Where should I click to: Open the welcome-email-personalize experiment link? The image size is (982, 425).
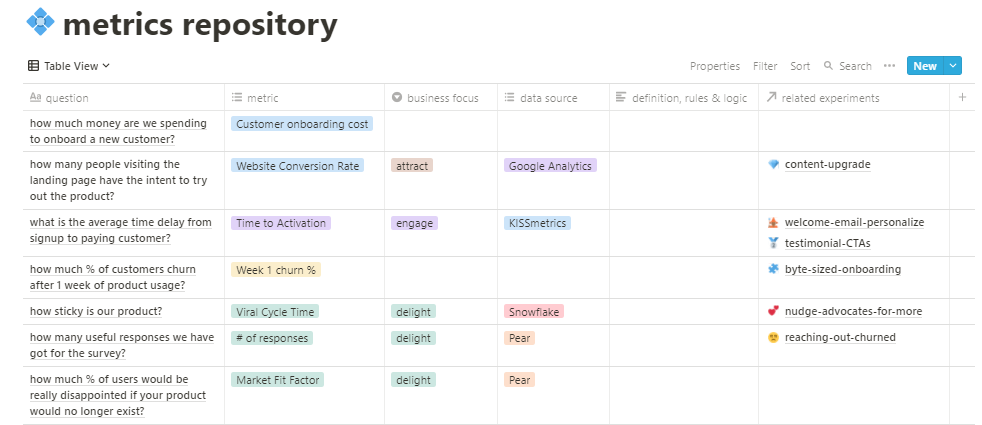854,222
